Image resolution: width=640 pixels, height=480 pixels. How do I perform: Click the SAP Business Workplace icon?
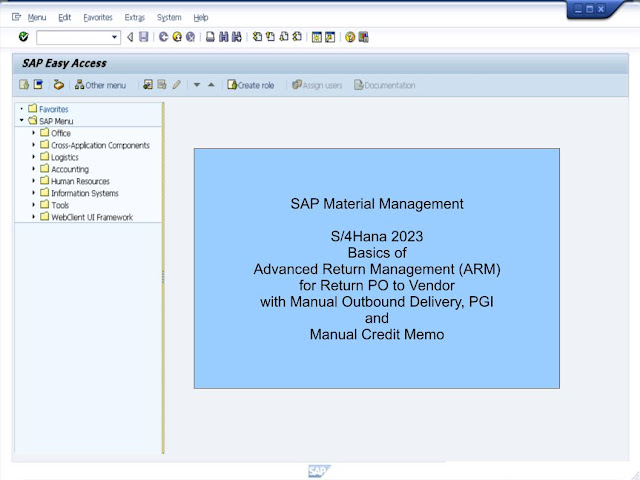tap(59, 85)
